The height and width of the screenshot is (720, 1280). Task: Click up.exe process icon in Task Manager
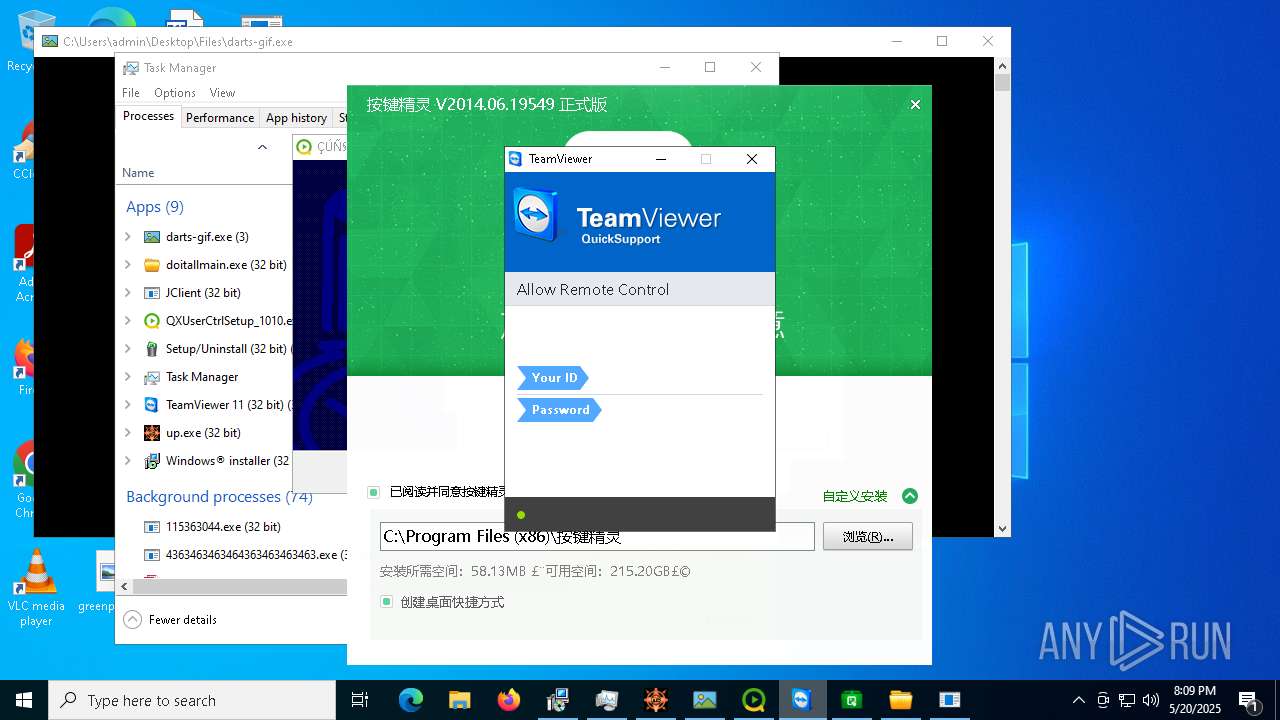point(152,433)
